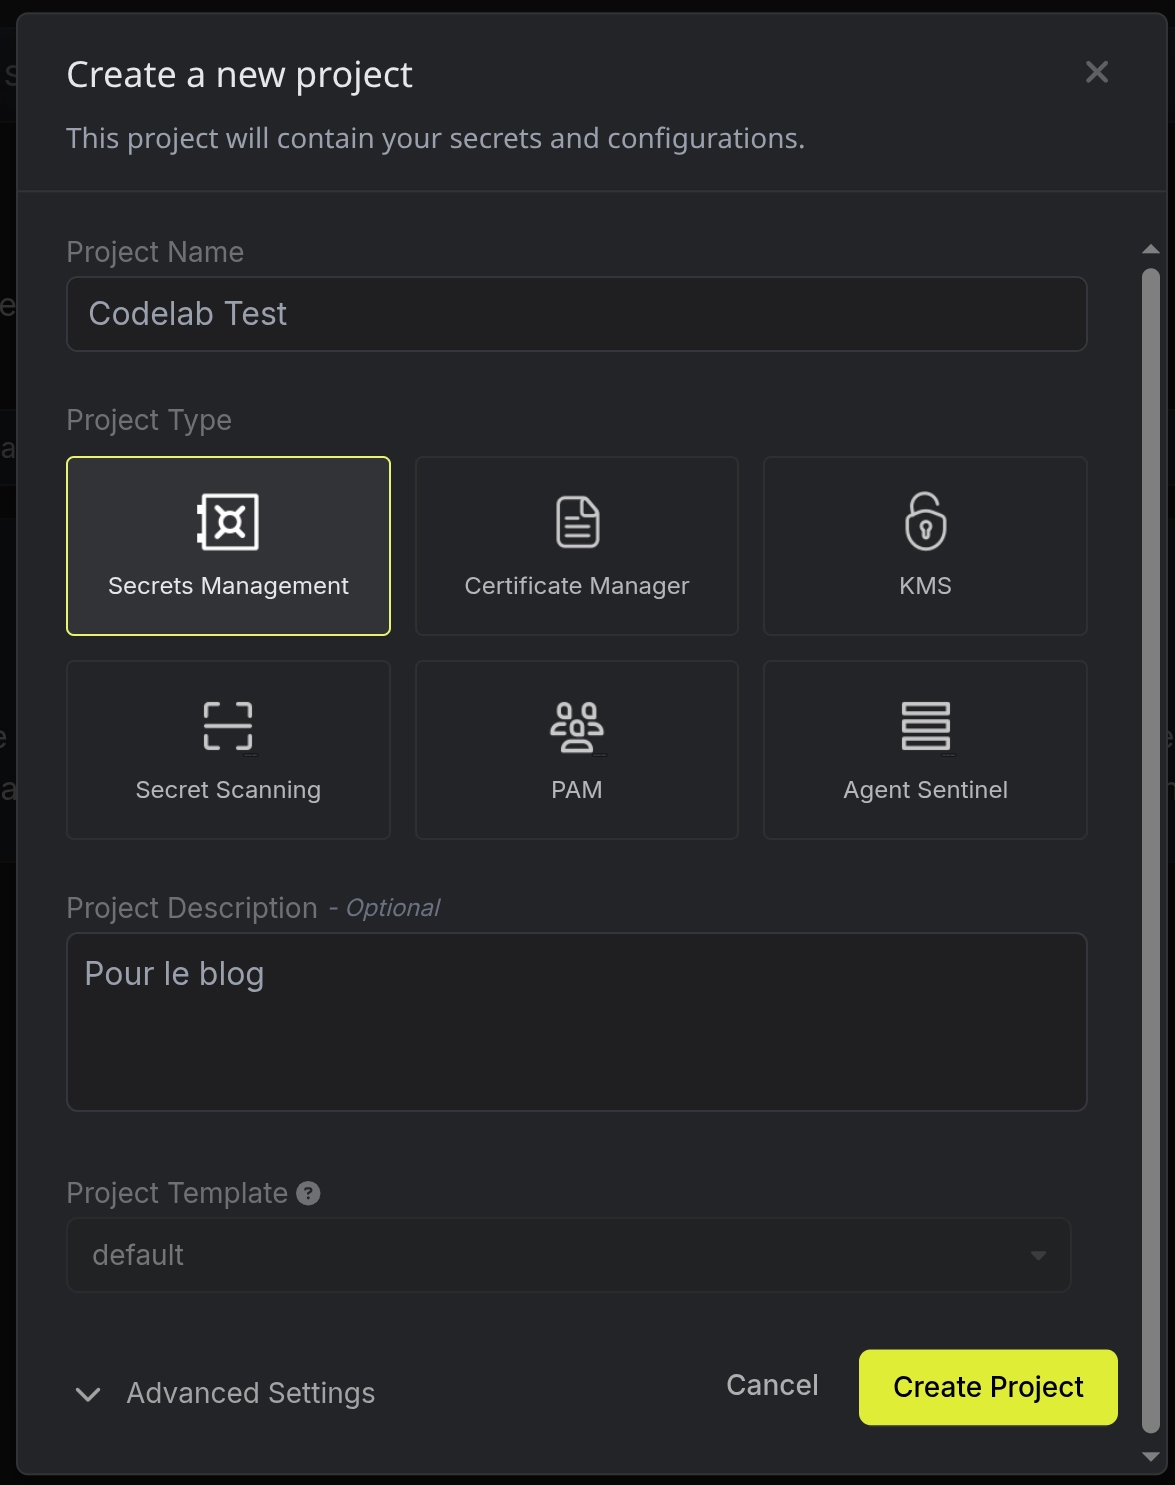
Task: Click the dropdown arrow in Project Template
Action: point(1038,1255)
